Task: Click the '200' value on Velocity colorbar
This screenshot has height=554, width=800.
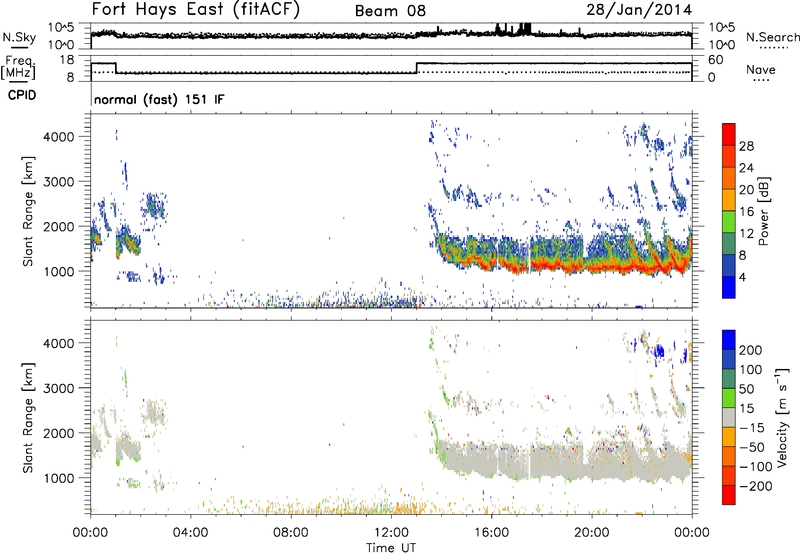Action: (x=751, y=350)
